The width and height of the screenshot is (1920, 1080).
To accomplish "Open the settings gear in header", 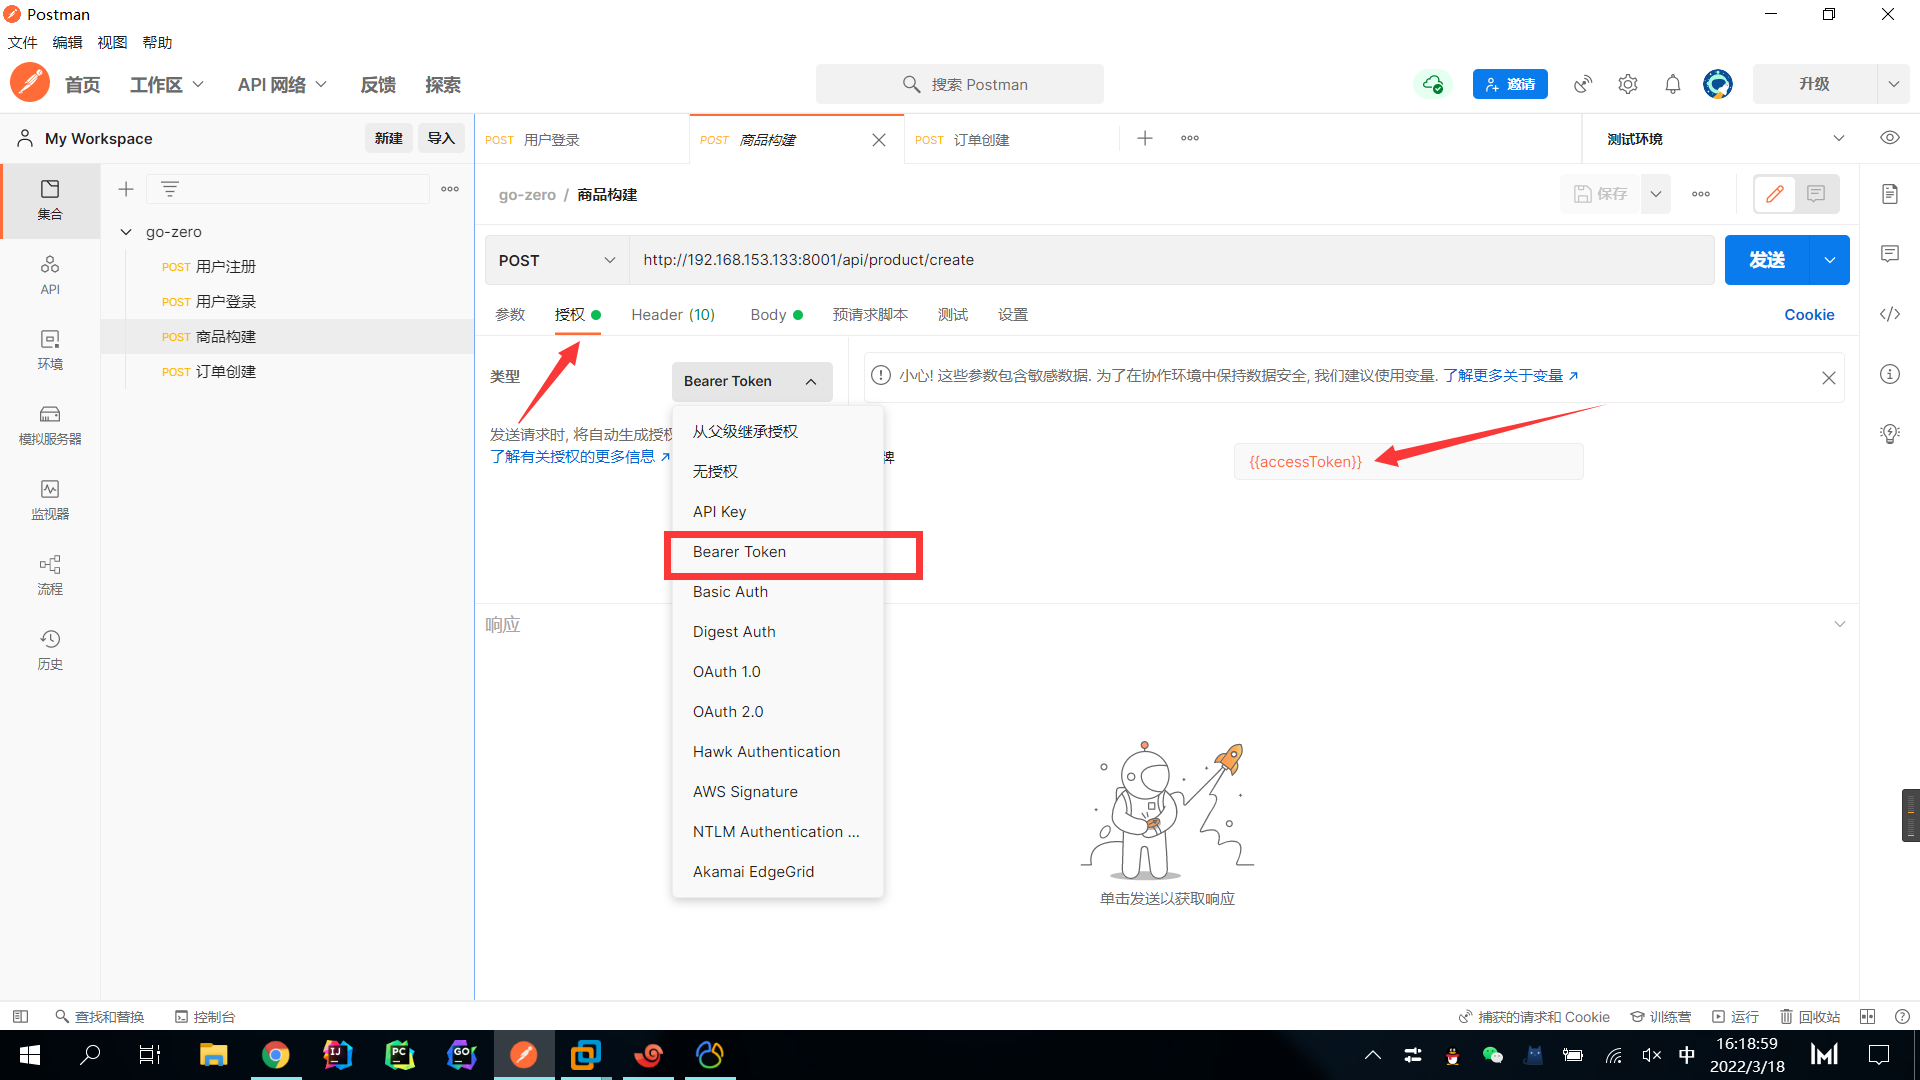I will pos(1627,84).
